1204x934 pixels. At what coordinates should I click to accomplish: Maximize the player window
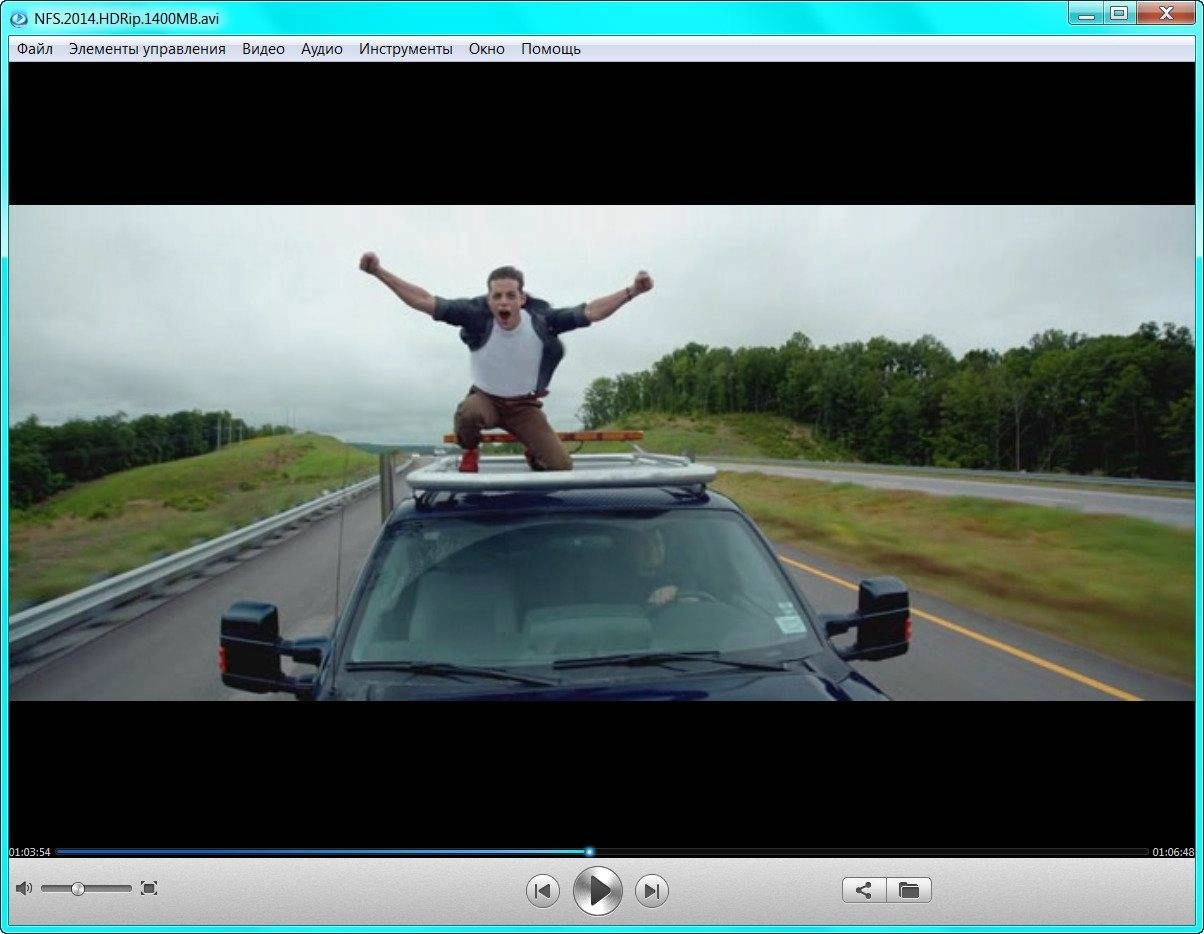click(1118, 13)
